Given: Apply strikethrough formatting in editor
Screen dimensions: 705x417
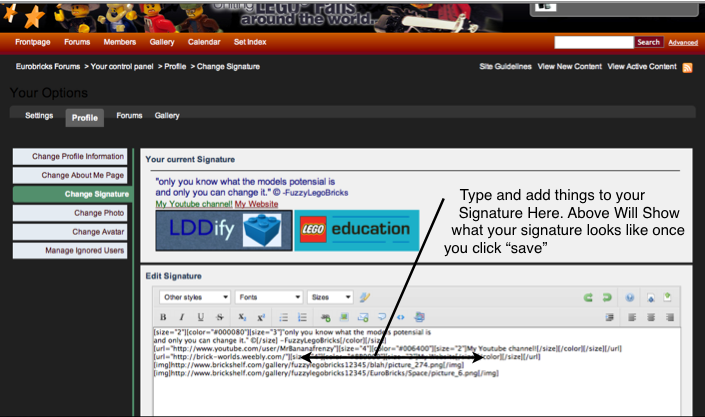Looking at the screenshot, I should click(219, 317).
